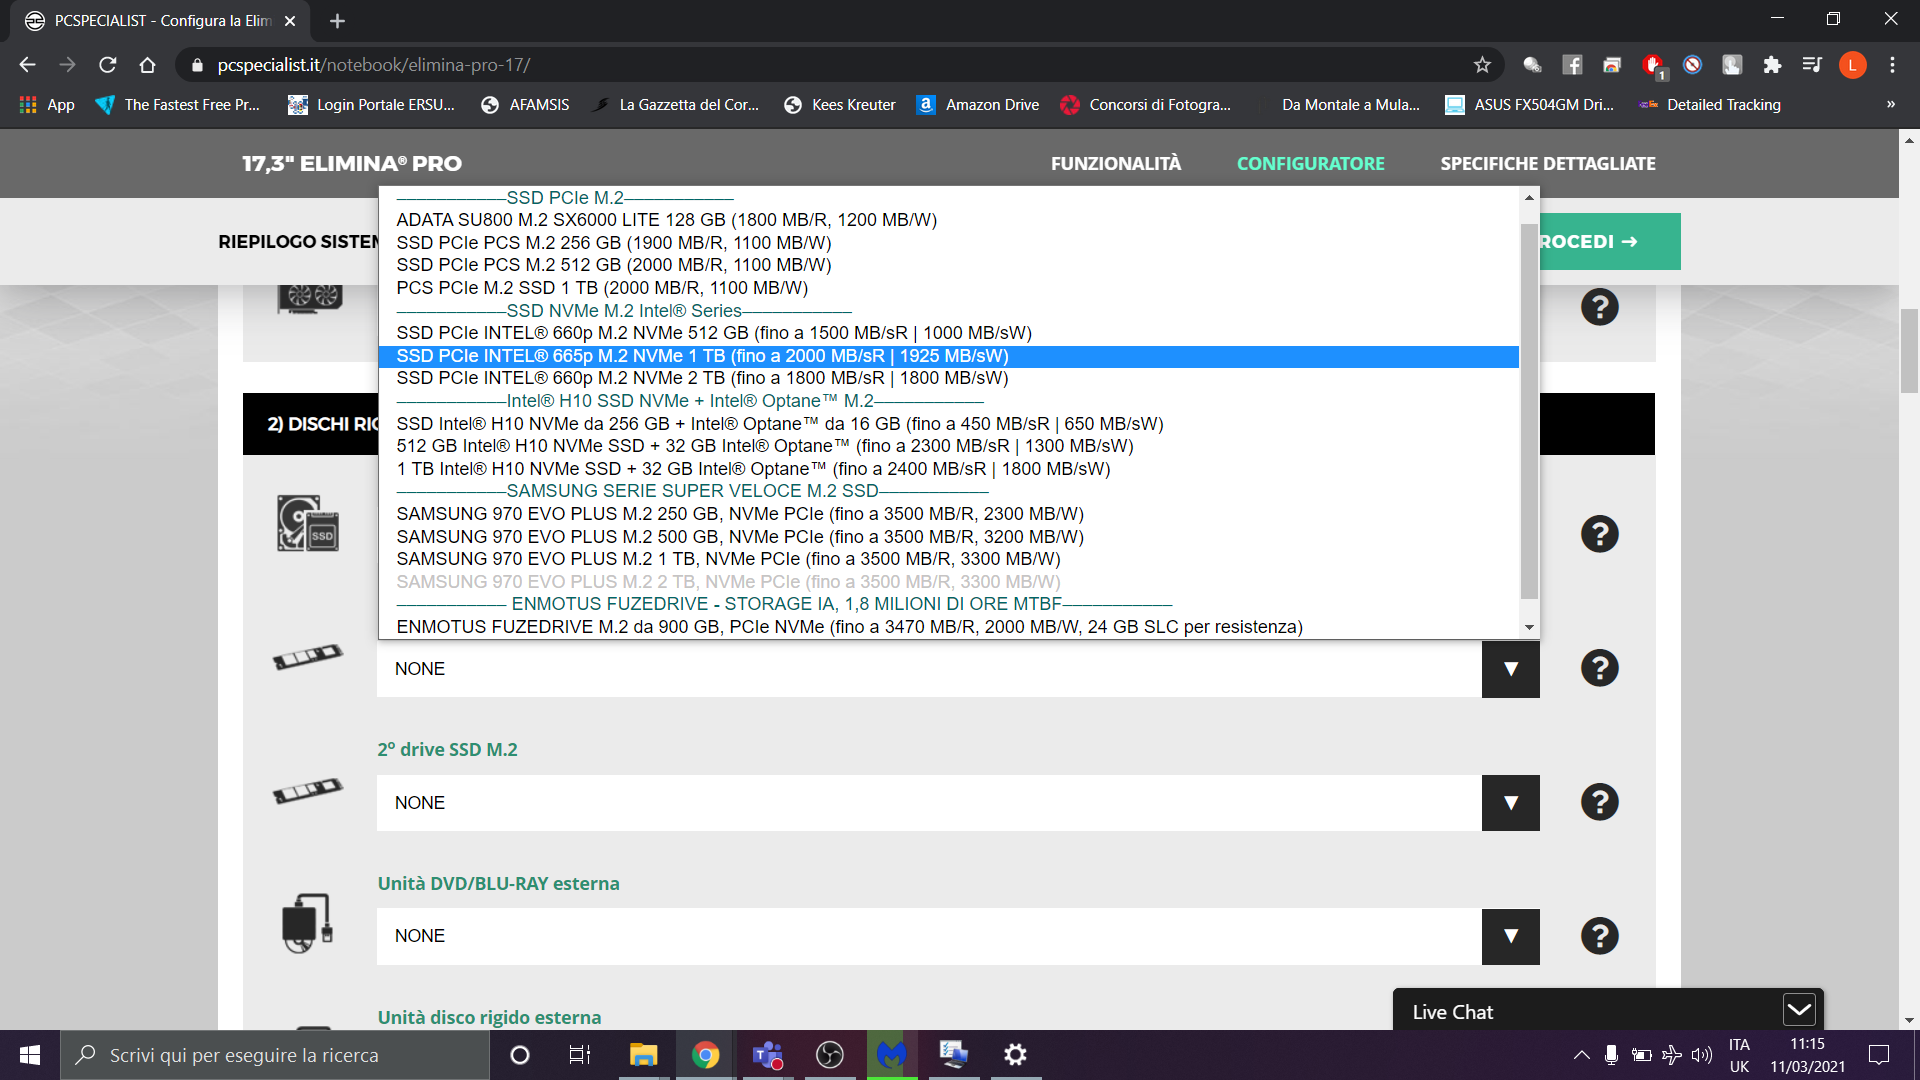The width and height of the screenshot is (1920, 1080).
Task: Click the help icon next to the hard disk image
Action: point(1599,534)
